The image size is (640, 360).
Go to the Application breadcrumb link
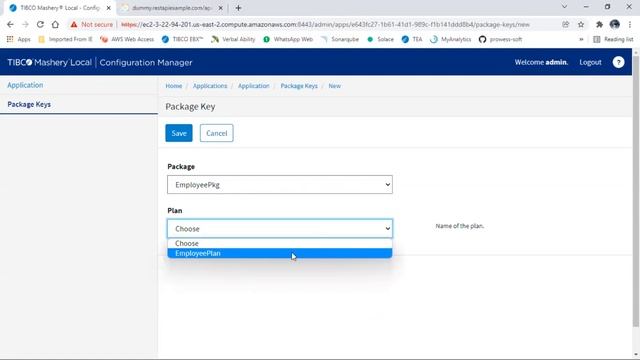(x=253, y=86)
